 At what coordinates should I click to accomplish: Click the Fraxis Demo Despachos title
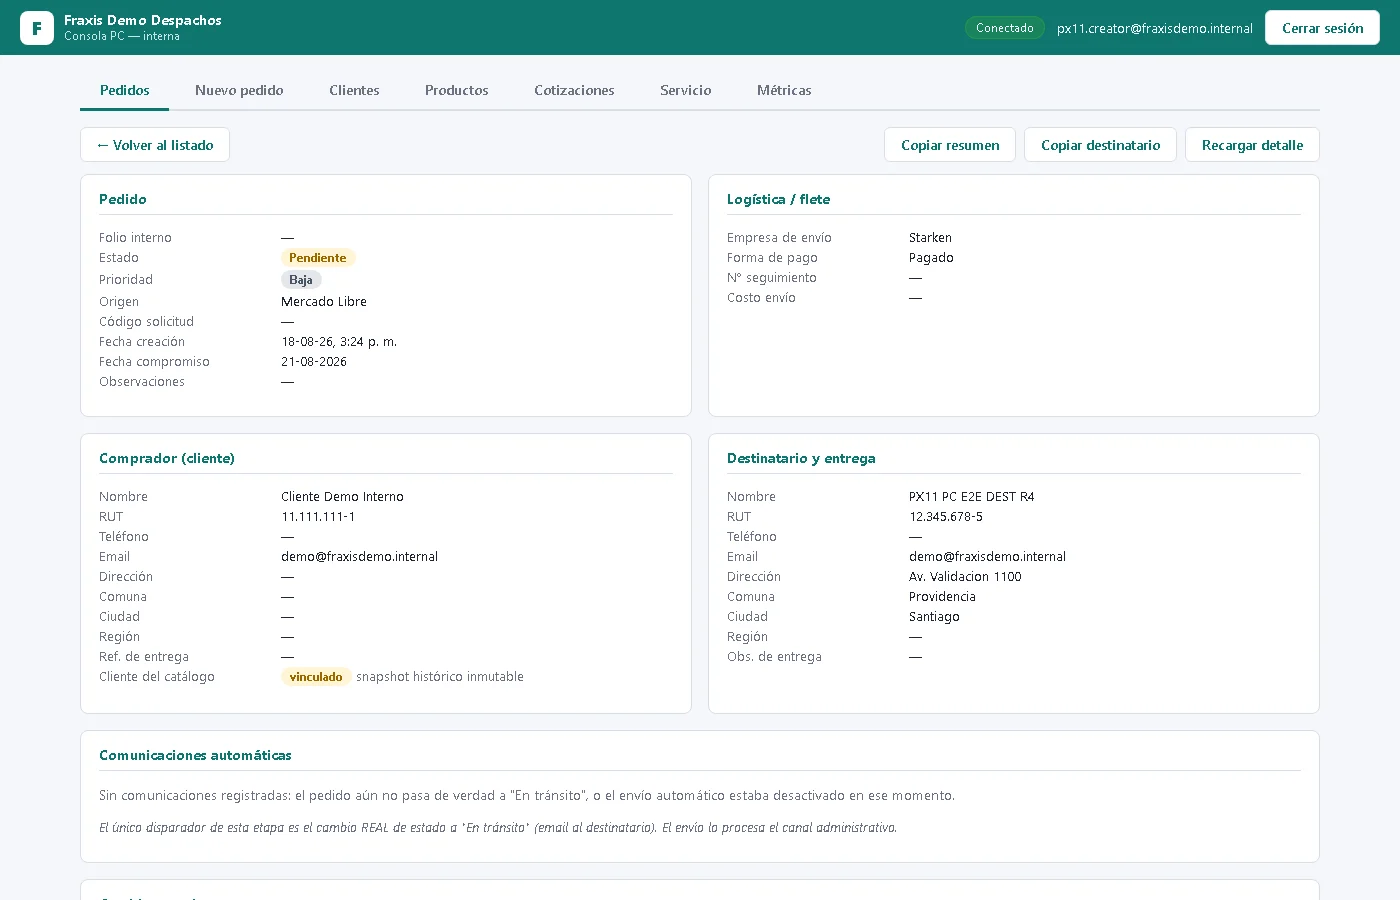143,20
